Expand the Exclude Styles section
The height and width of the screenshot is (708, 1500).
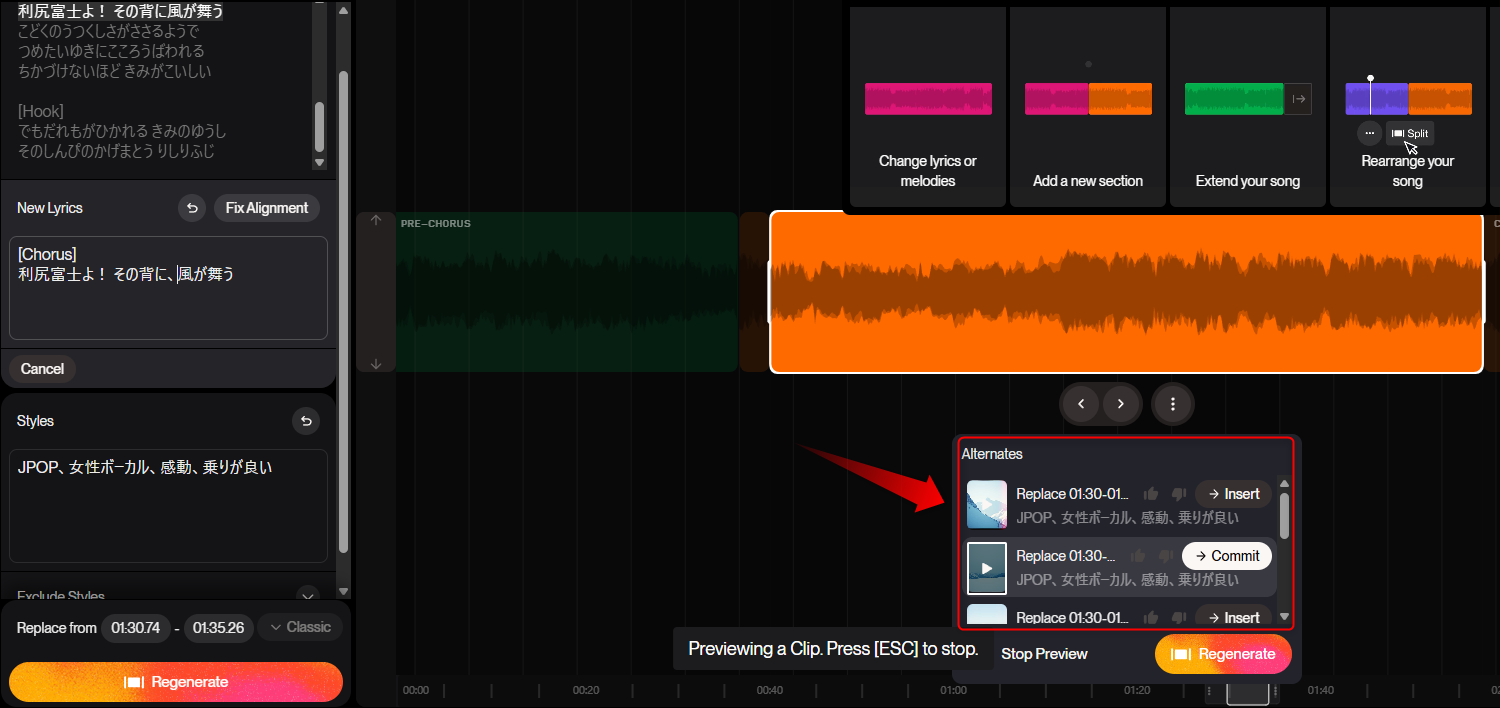(308, 594)
